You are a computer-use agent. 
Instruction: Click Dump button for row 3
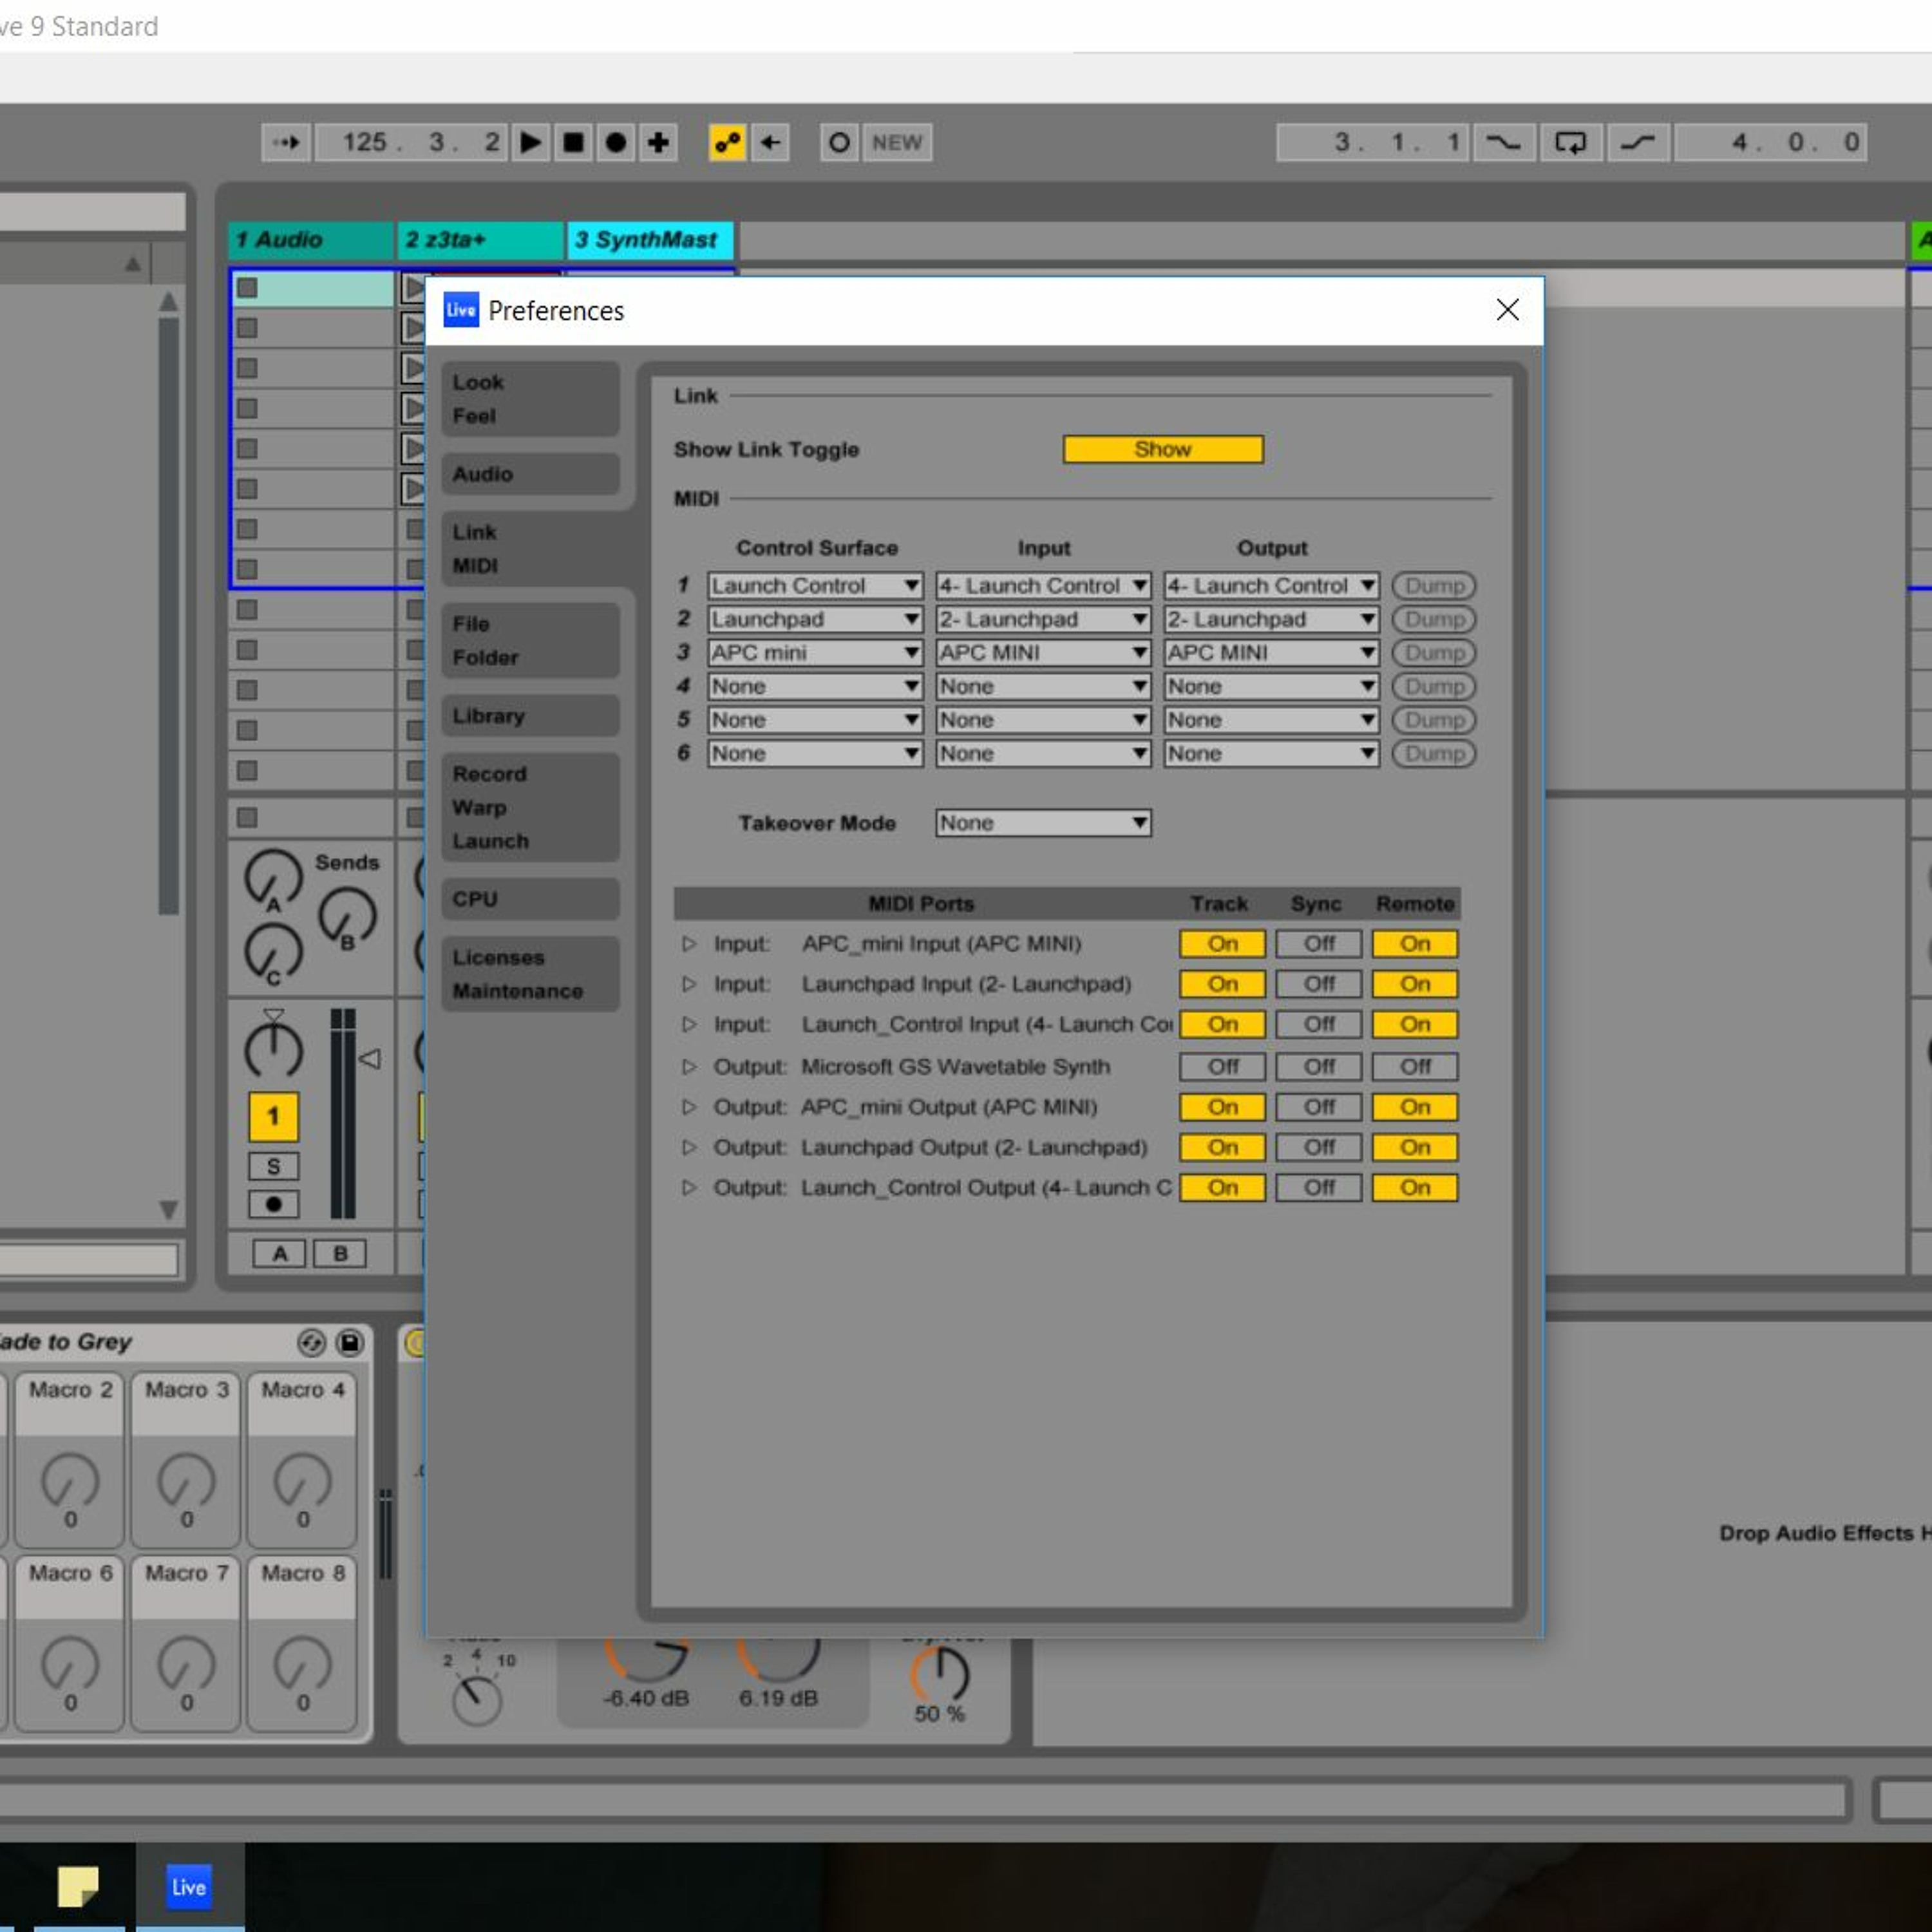[1434, 652]
